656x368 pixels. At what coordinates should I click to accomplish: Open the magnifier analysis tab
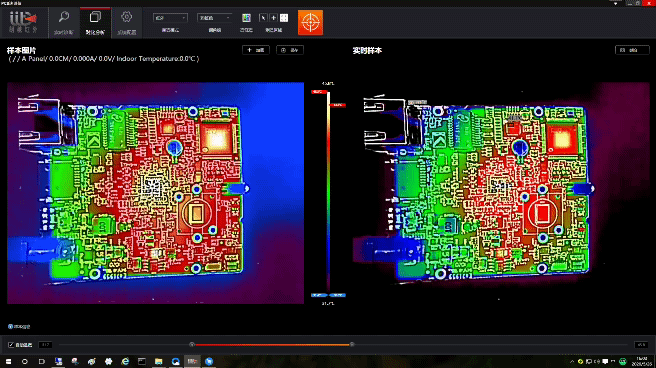(64, 23)
